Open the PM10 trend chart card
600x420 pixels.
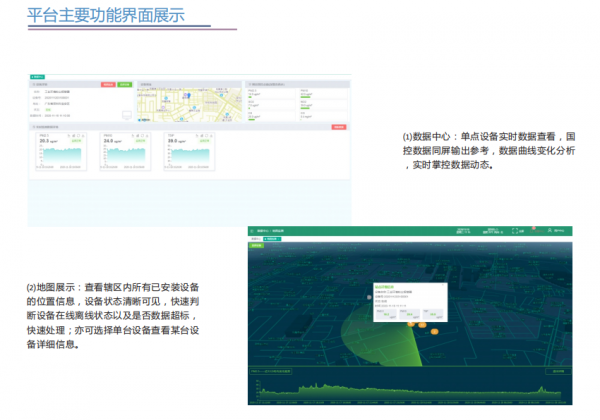tap(126, 151)
